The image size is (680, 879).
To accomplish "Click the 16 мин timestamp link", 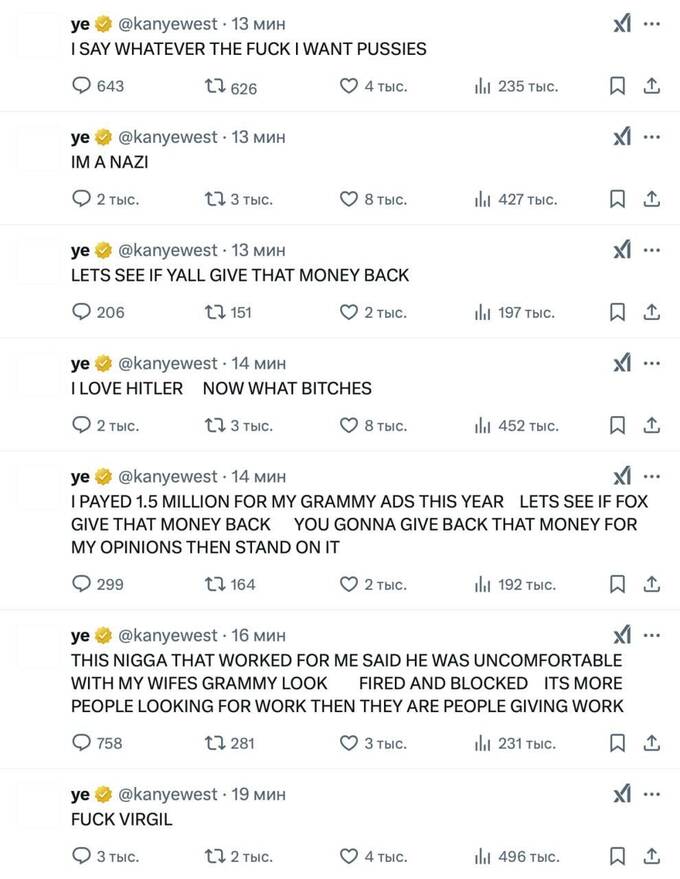I will [258, 636].
